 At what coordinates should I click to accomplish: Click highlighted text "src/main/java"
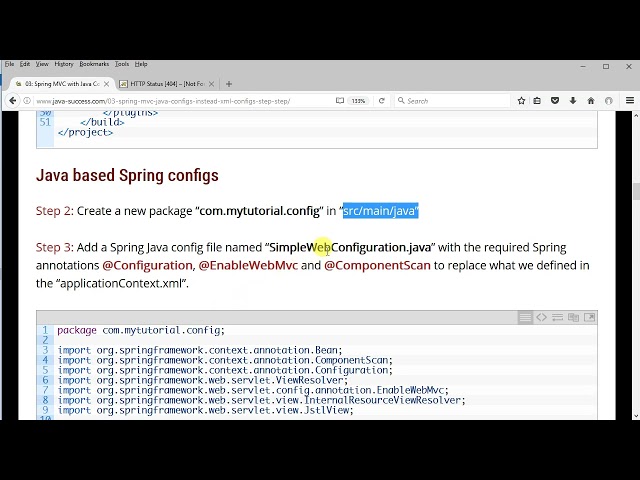point(380,211)
